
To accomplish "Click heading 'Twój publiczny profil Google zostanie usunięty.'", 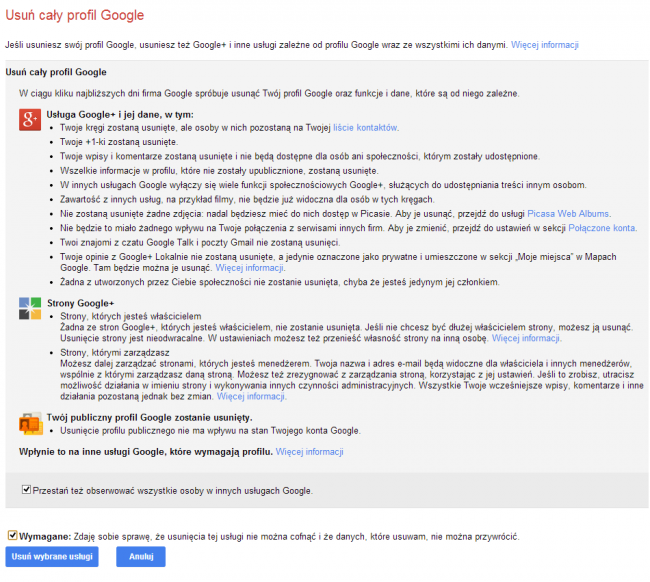I will coord(149,417).
